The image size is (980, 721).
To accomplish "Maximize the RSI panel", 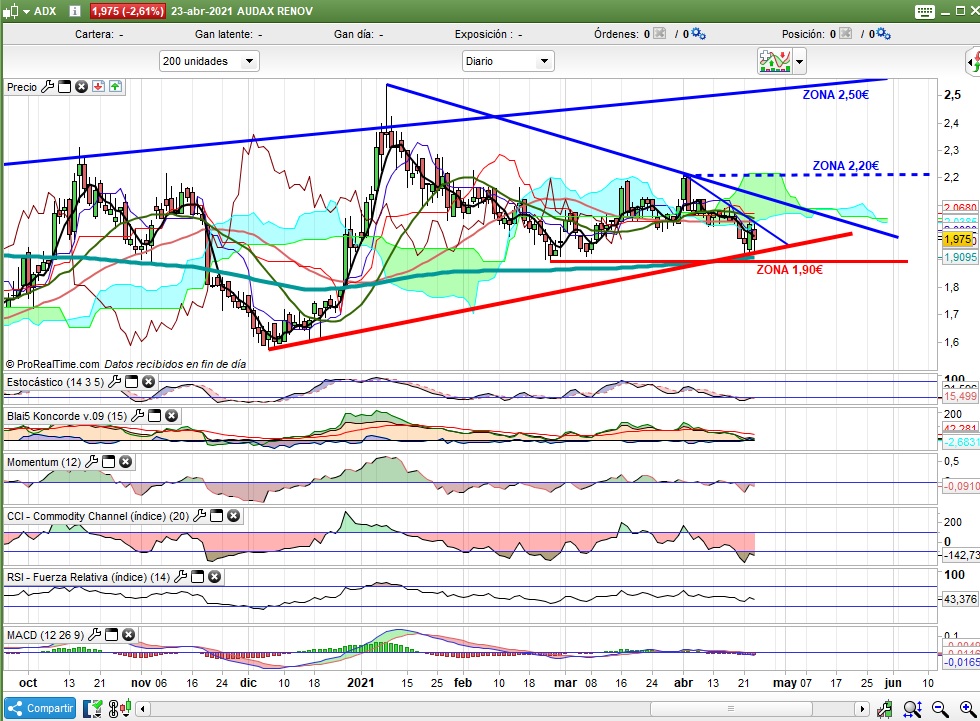I will pos(197,577).
